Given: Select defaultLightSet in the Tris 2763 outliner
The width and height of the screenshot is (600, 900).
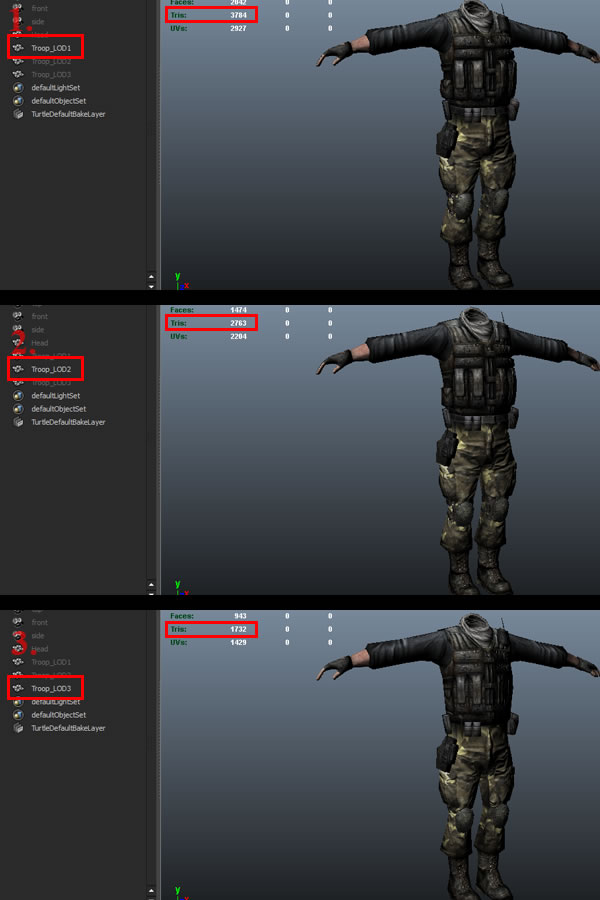Looking at the screenshot, I should (x=56, y=395).
